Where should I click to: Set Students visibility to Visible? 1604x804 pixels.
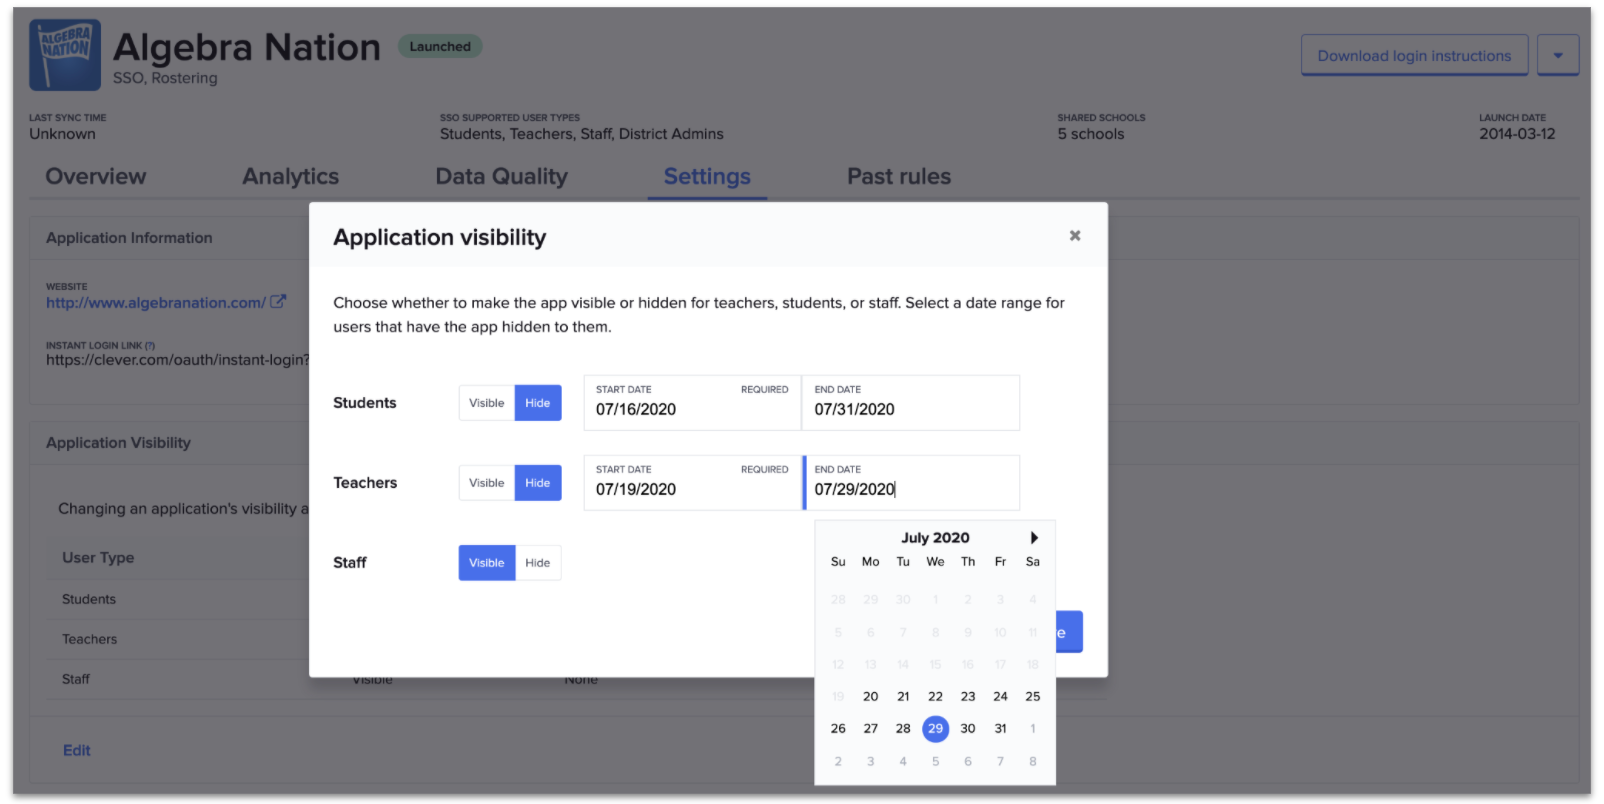coord(487,403)
